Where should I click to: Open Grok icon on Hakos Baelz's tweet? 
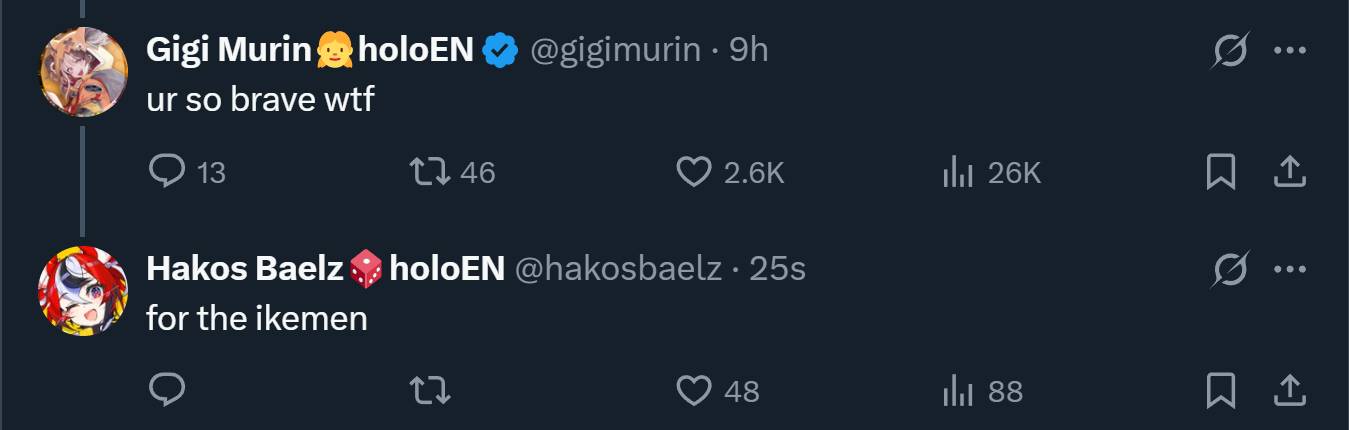[x=1229, y=268]
